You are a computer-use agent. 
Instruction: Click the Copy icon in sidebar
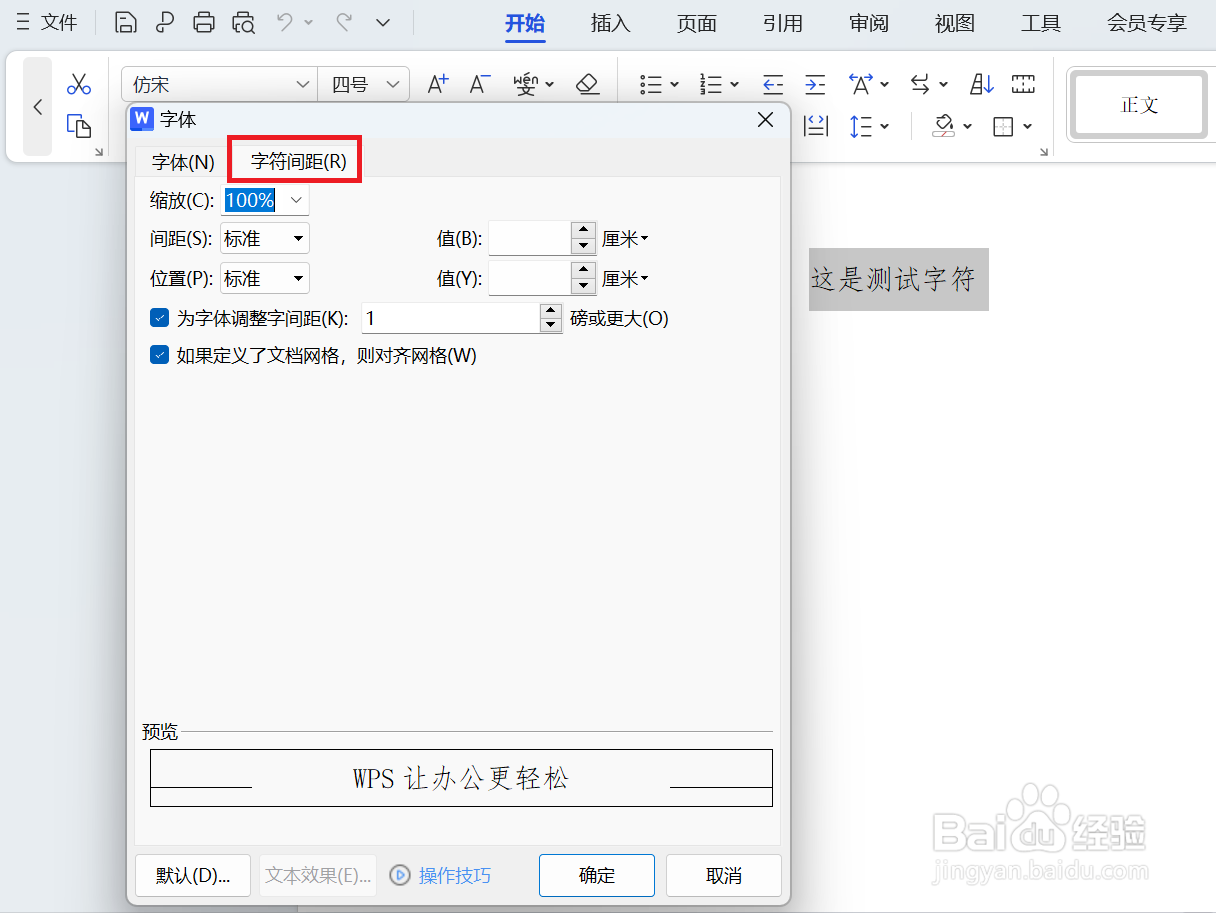79,127
